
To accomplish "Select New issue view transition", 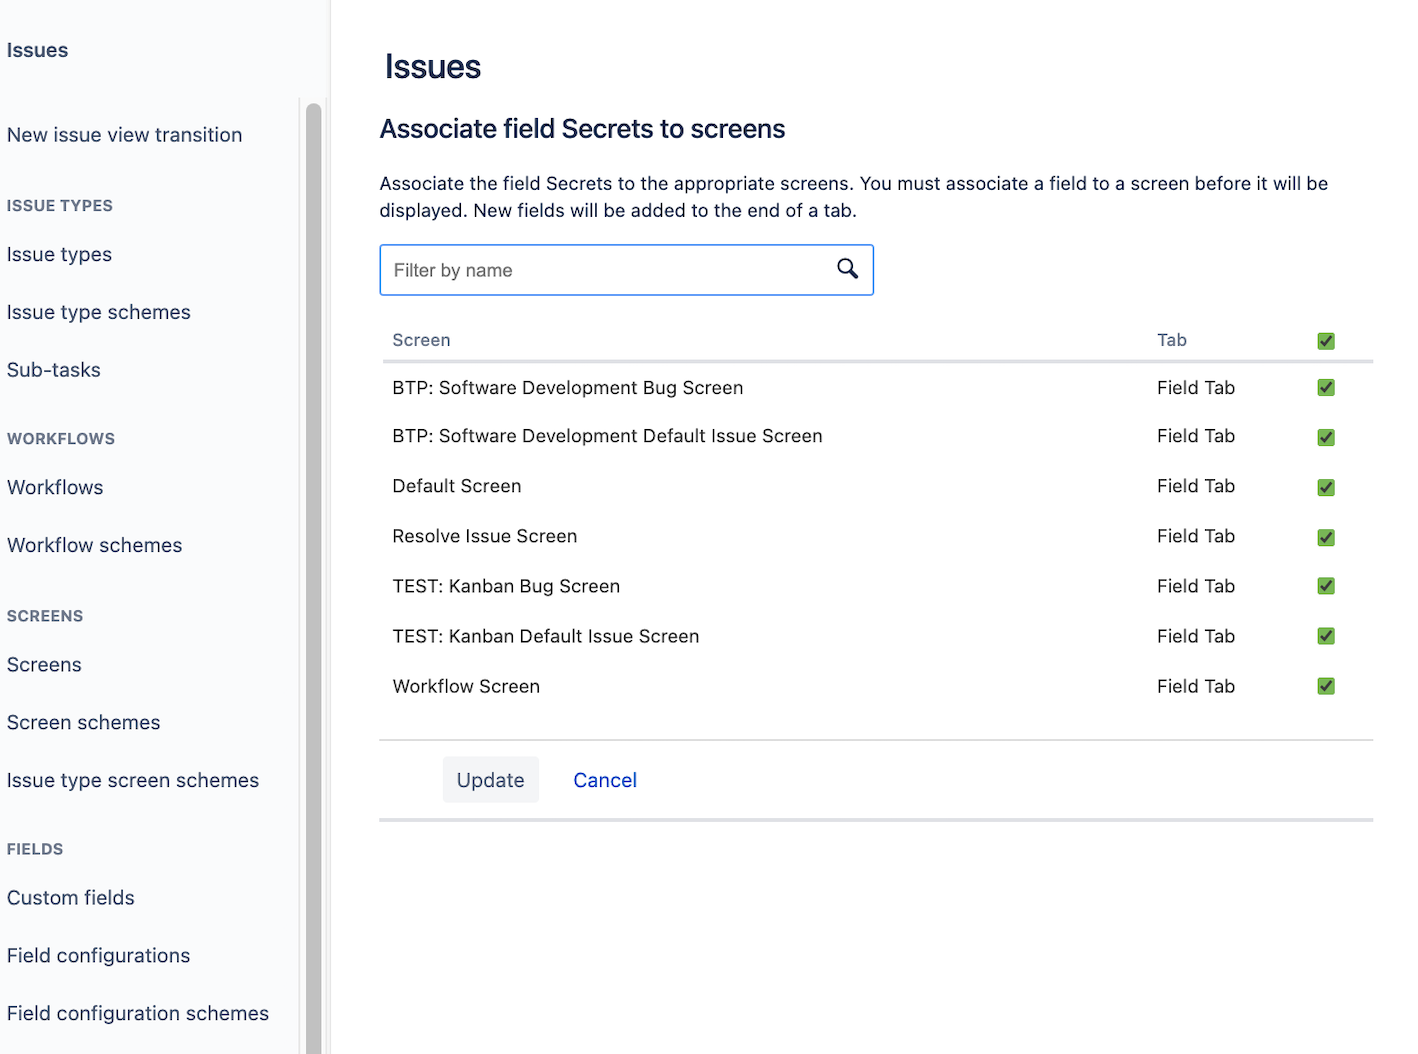I will (124, 135).
